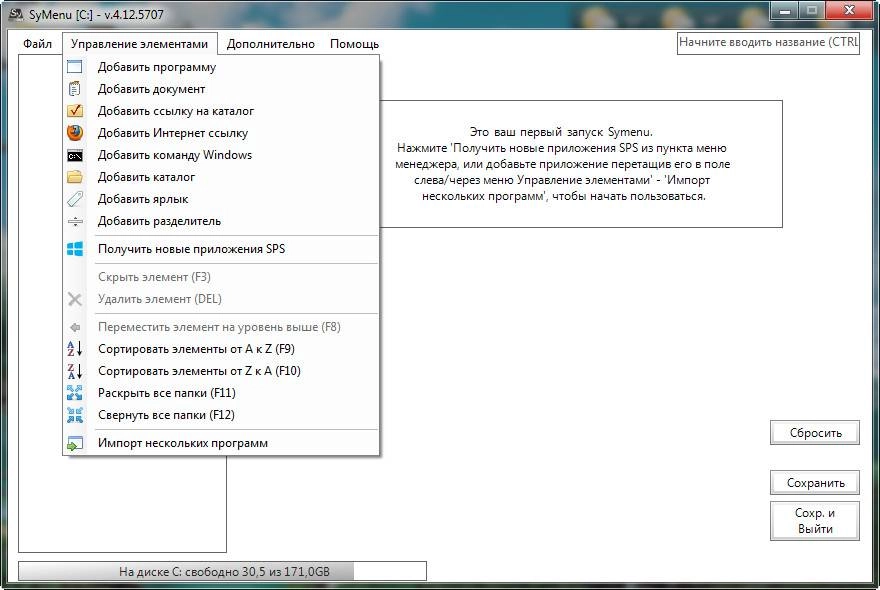Click the Сохр. и Выйти button
Viewport: 880px width, 590px height.
[x=815, y=521]
